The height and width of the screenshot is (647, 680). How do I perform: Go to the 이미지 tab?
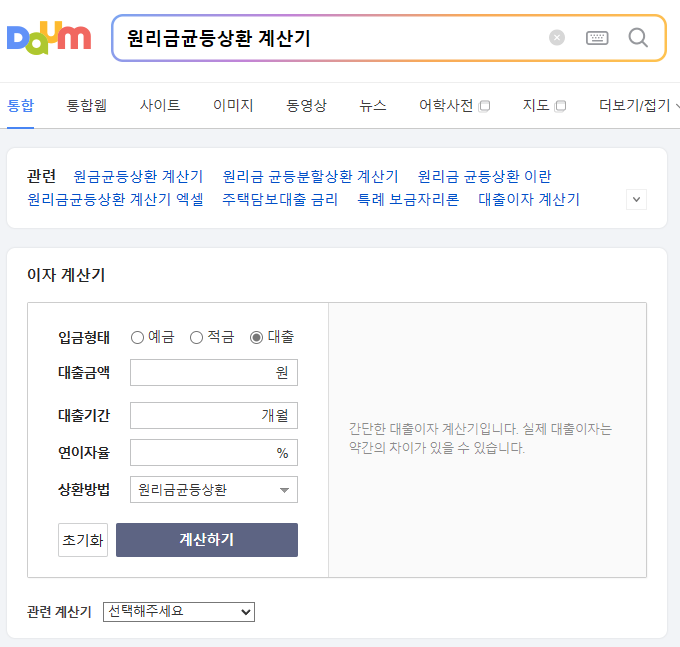(x=233, y=105)
